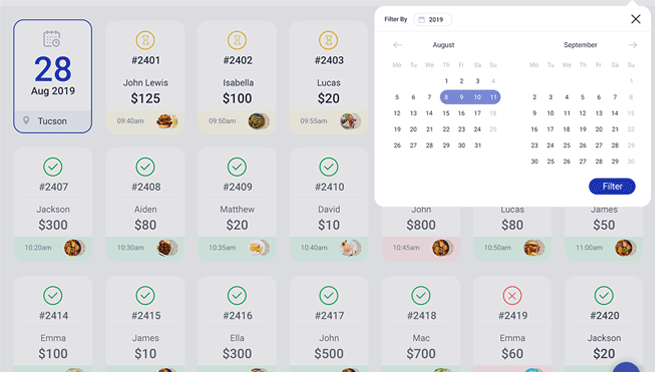Click the green checkmark on order #2418
This screenshot has width=655, height=372.
pos(421,296)
